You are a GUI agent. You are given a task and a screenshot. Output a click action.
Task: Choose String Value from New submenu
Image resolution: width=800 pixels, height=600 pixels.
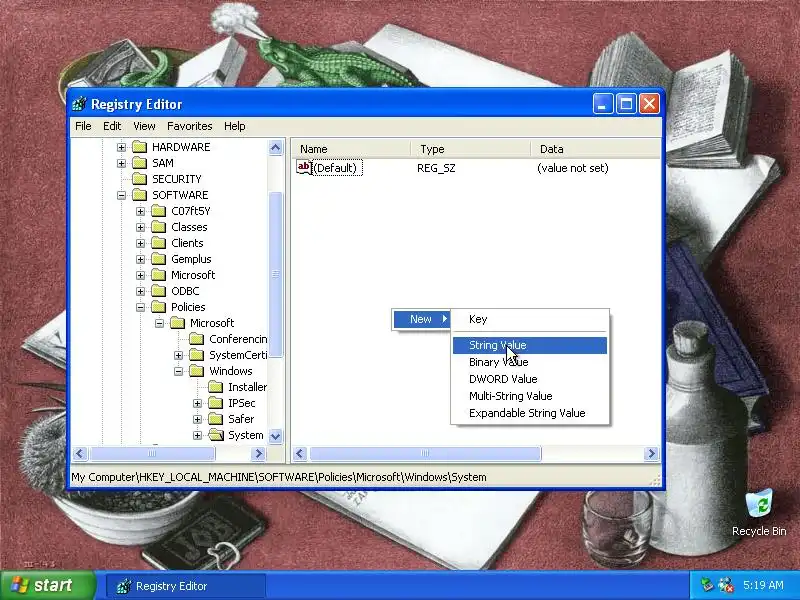click(530, 345)
